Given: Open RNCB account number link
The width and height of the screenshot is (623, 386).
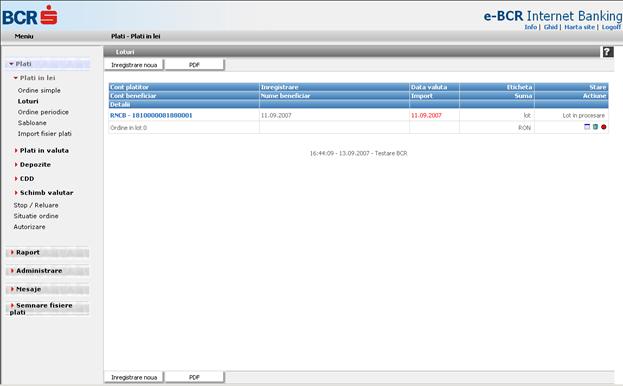Looking at the screenshot, I should 151,115.
